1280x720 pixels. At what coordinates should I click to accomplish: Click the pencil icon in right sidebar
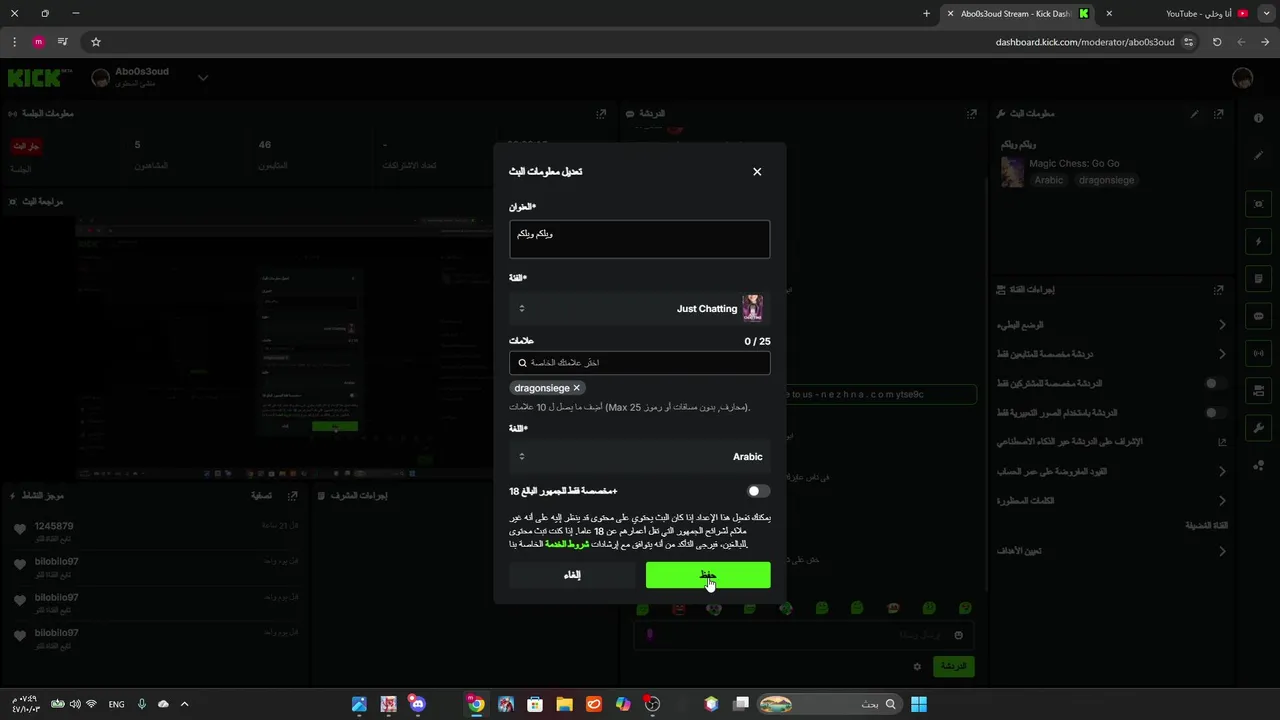point(1258,156)
